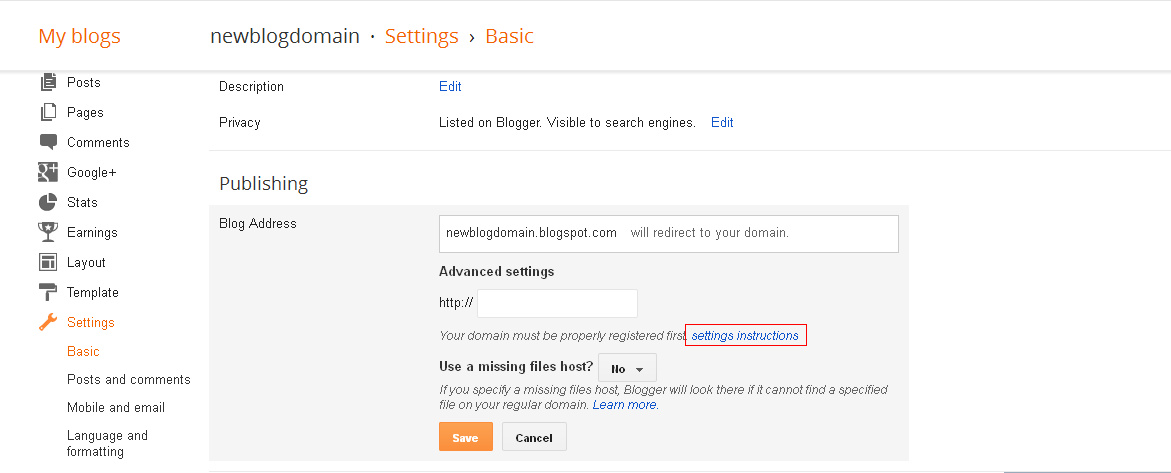Open Posts and comments settings
The image size is (1171, 473).
tap(128, 380)
